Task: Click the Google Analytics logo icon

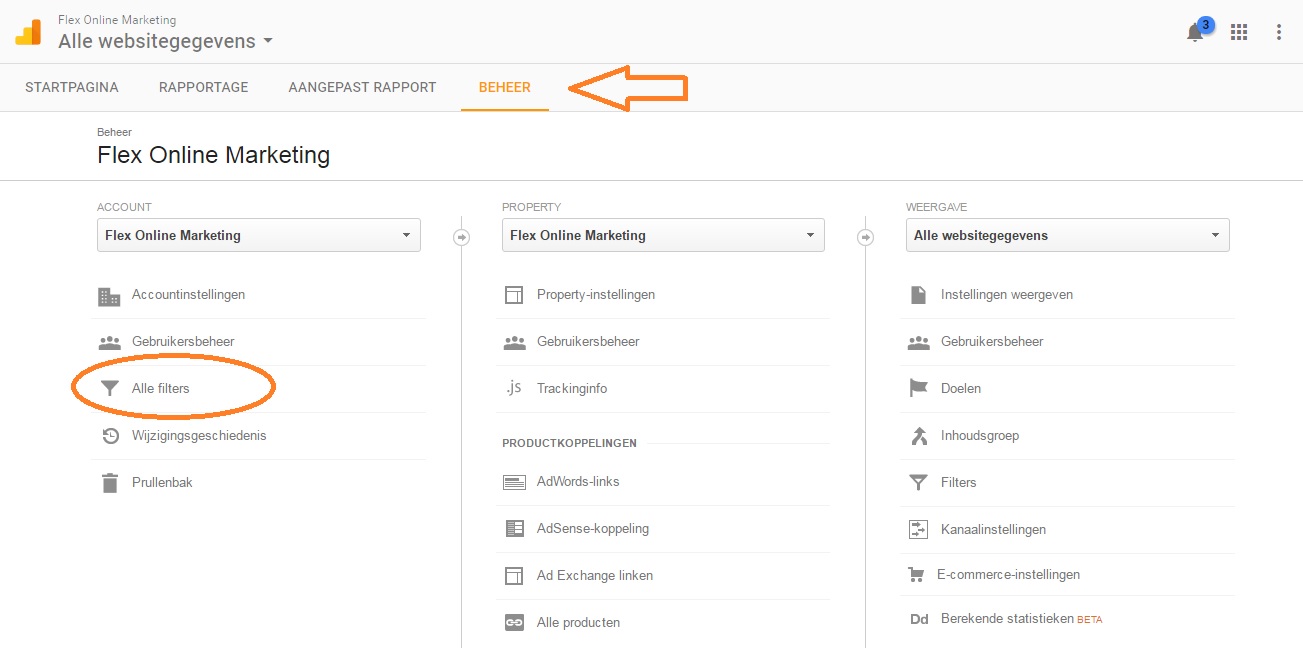Action: coord(28,32)
